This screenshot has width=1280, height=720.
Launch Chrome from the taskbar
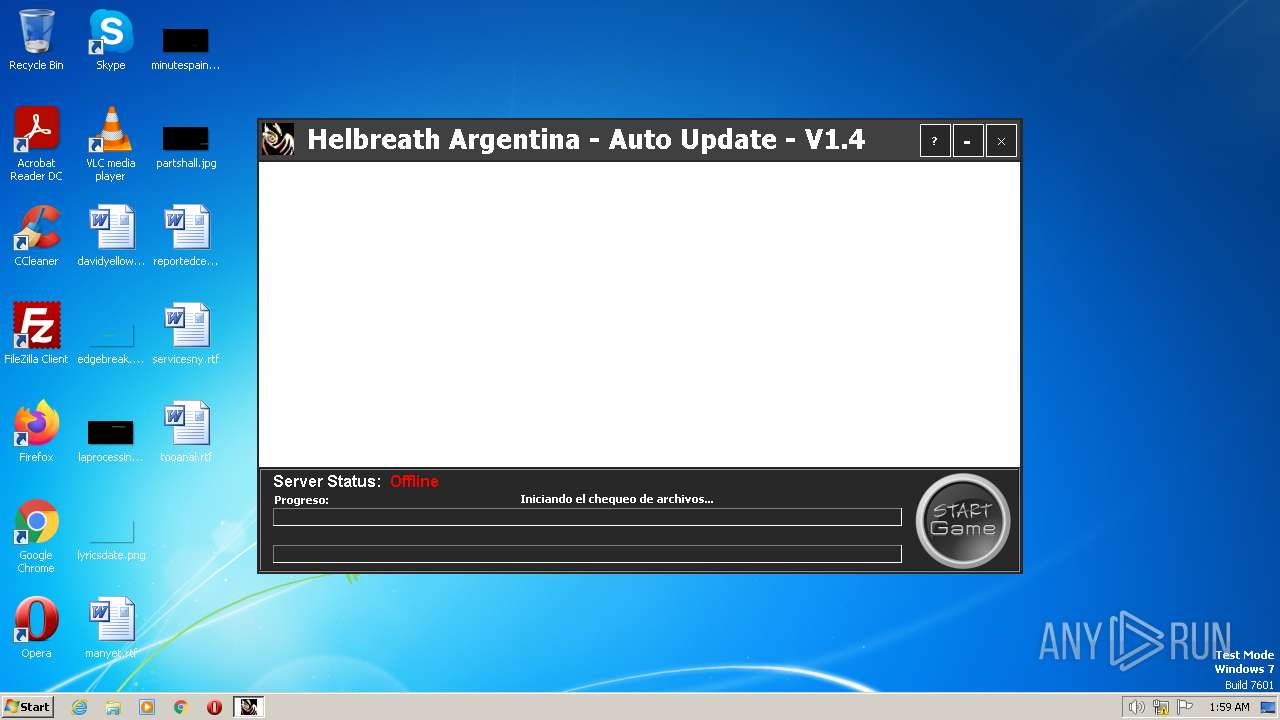[181, 707]
